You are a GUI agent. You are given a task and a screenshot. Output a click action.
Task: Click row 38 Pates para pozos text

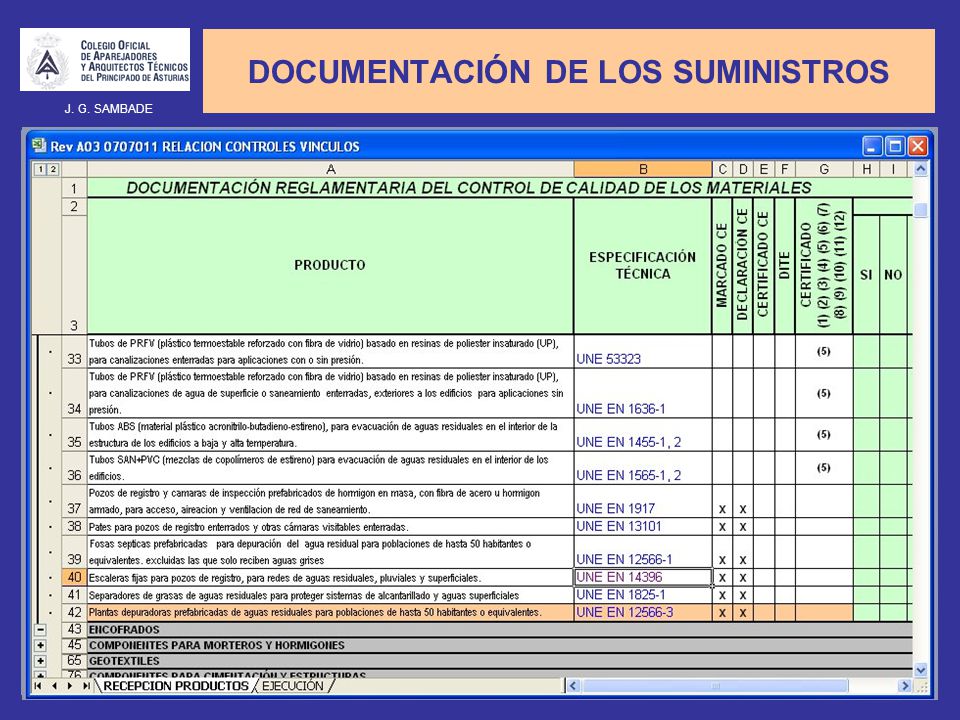(x=249, y=527)
